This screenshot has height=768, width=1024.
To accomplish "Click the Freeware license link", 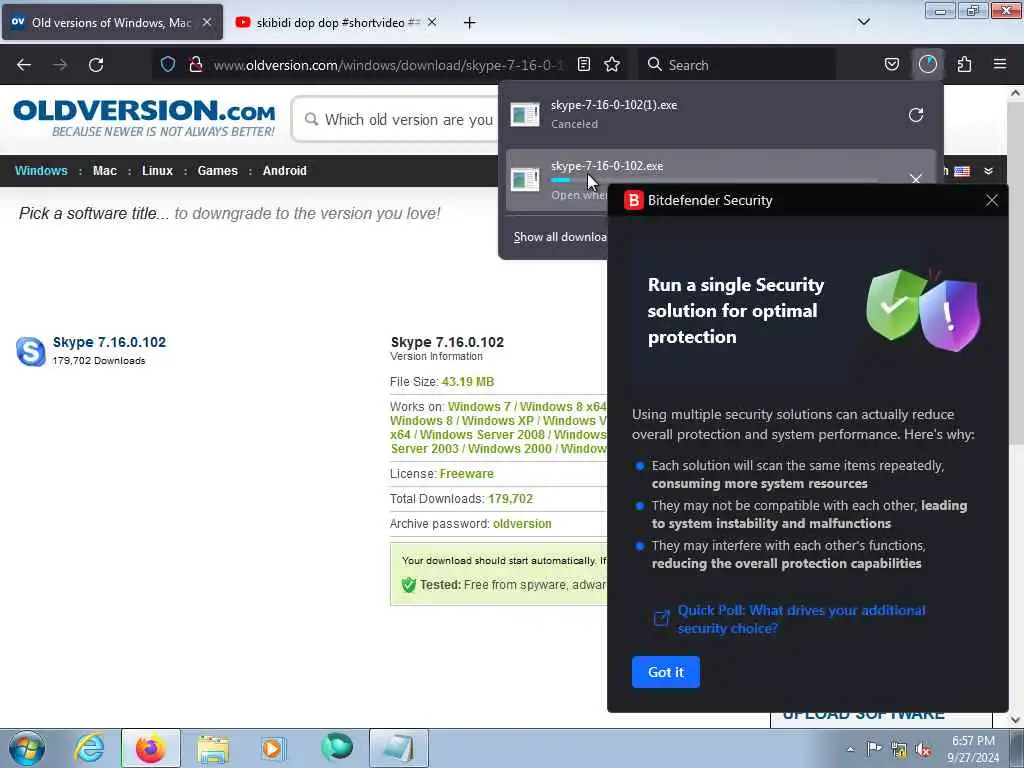I will tap(466, 473).
